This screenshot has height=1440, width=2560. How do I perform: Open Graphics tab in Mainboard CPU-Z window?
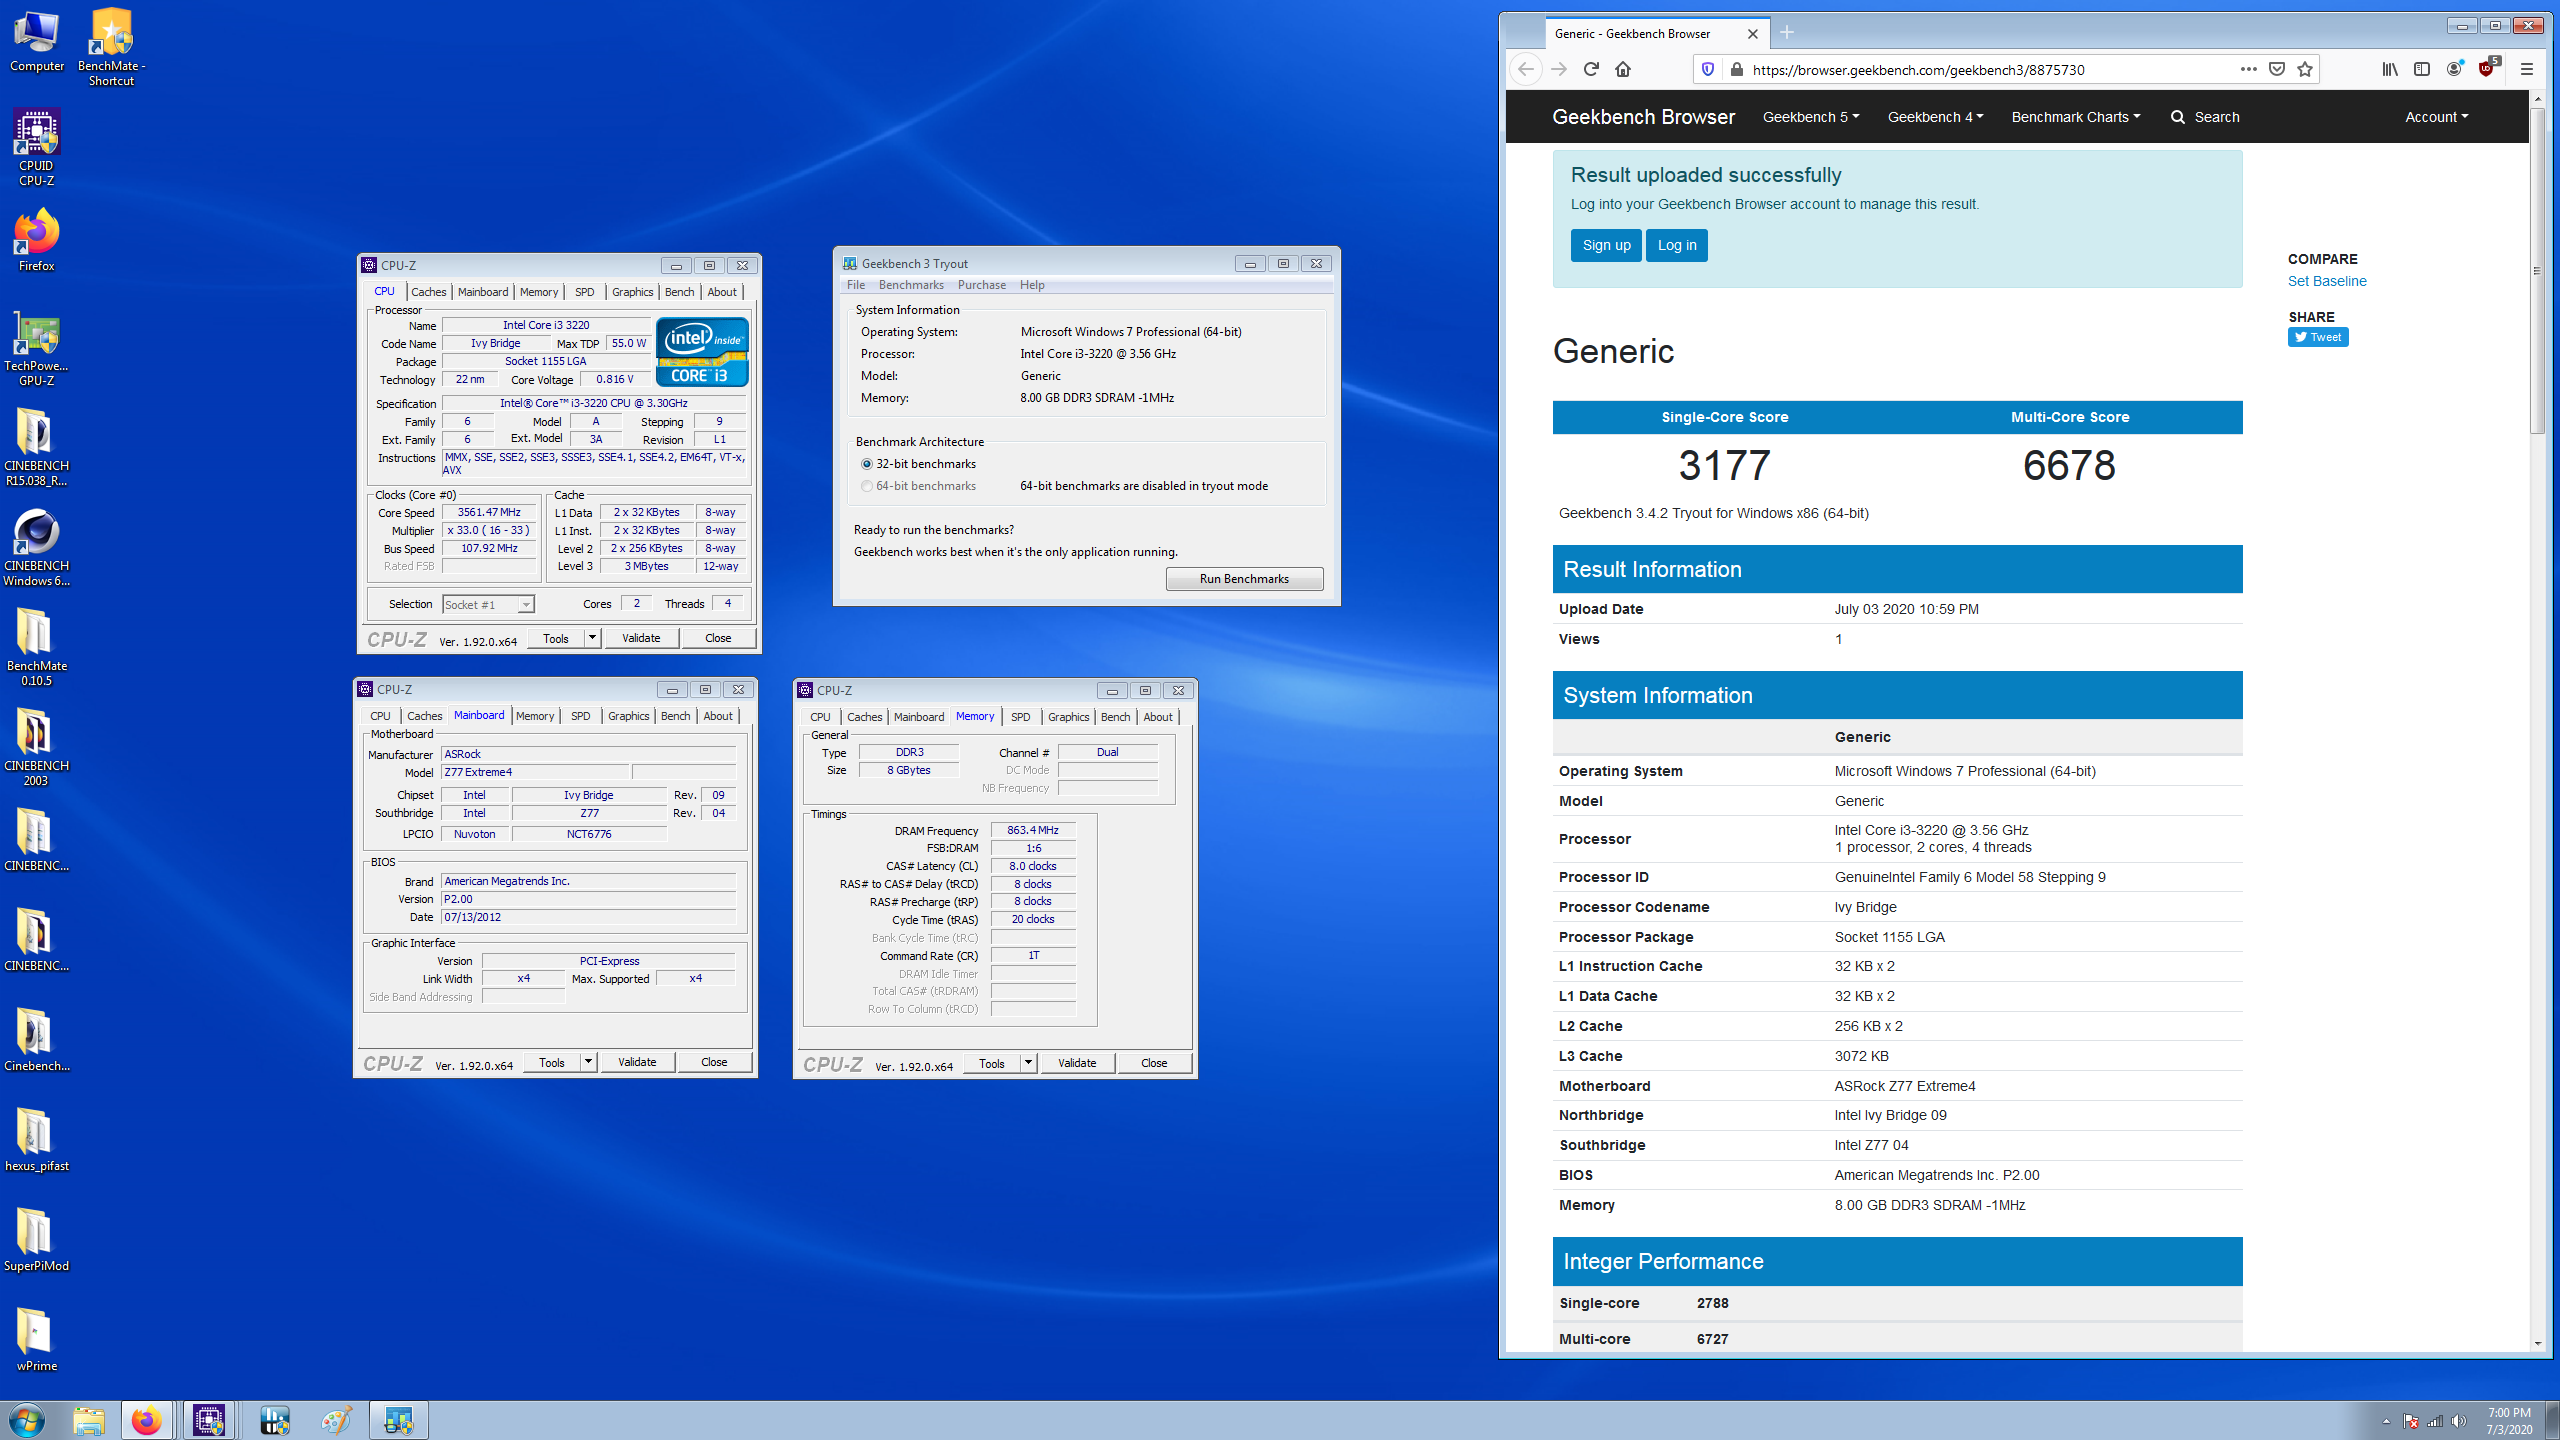pos(629,716)
